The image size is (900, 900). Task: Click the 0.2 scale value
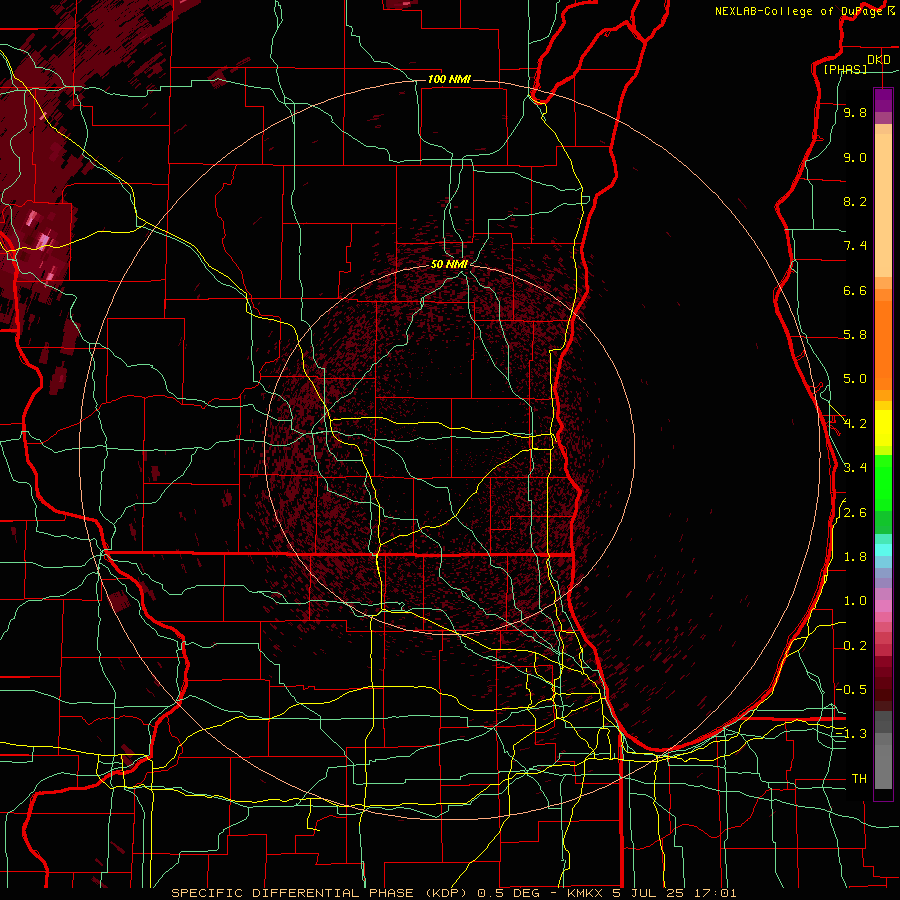click(x=855, y=646)
